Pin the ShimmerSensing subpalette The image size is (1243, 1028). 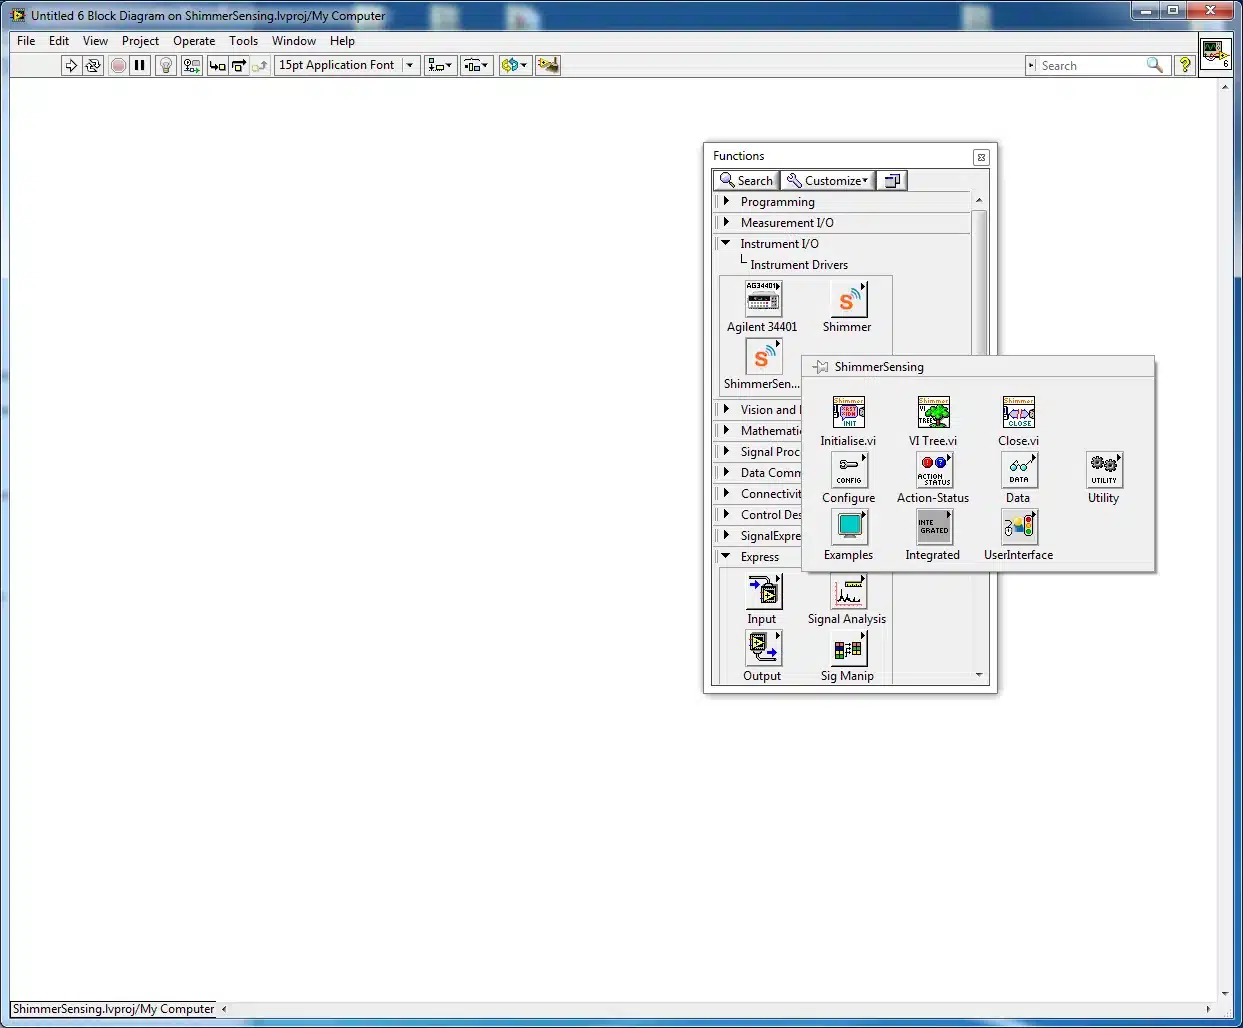(x=821, y=367)
